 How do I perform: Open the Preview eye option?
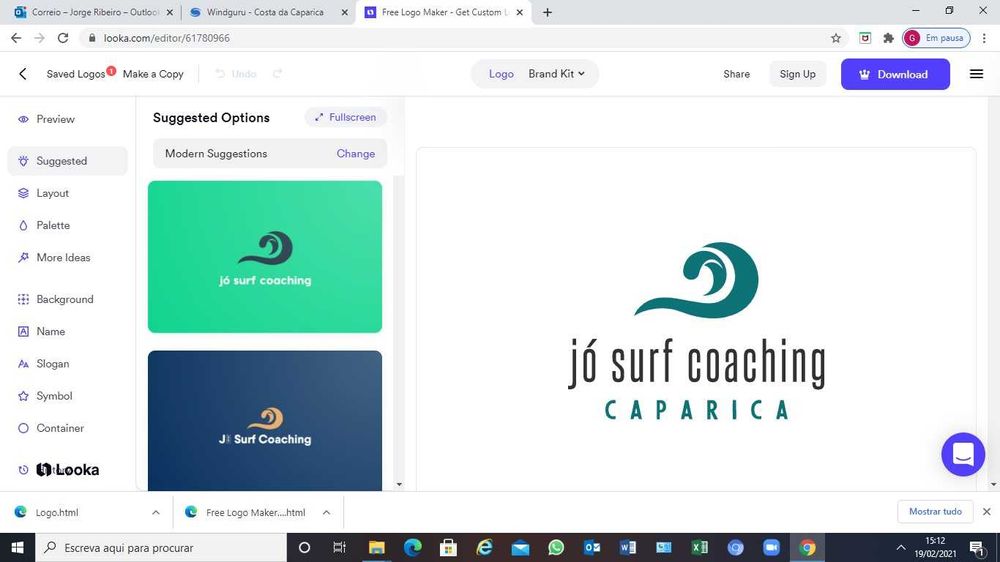click(46, 119)
